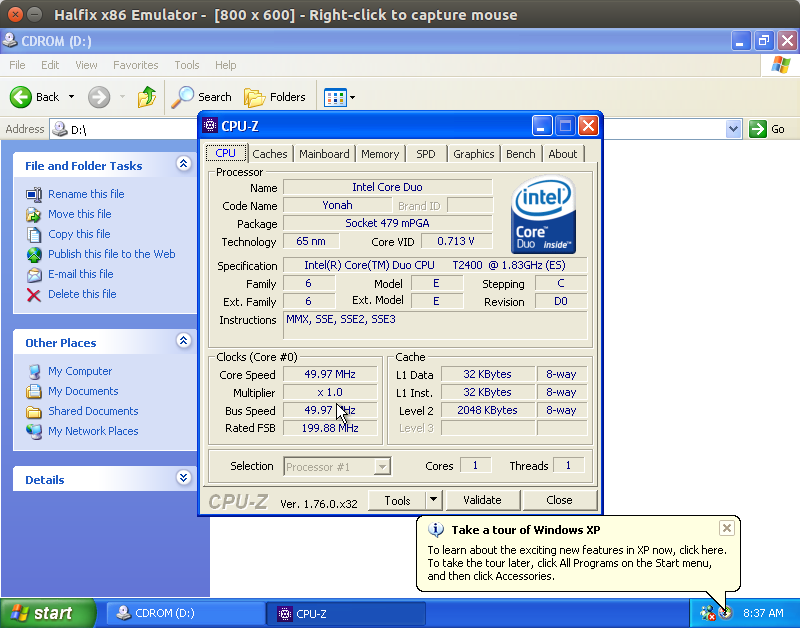The height and width of the screenshot is (628, 800).
Task: Click the Views icon on the toolbar
Action: click(334, 97)
